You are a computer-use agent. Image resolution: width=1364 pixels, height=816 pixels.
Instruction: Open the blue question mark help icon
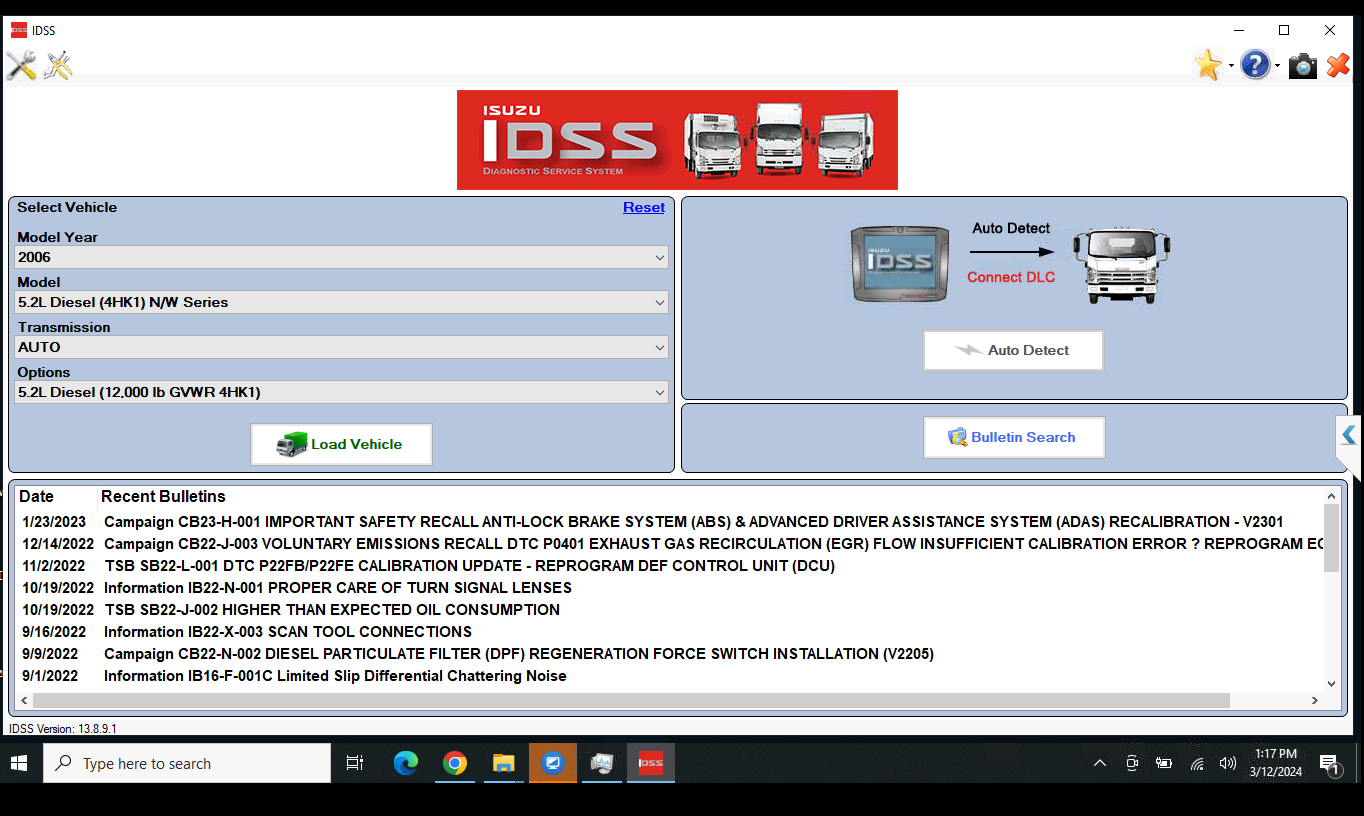[1256, 64]
